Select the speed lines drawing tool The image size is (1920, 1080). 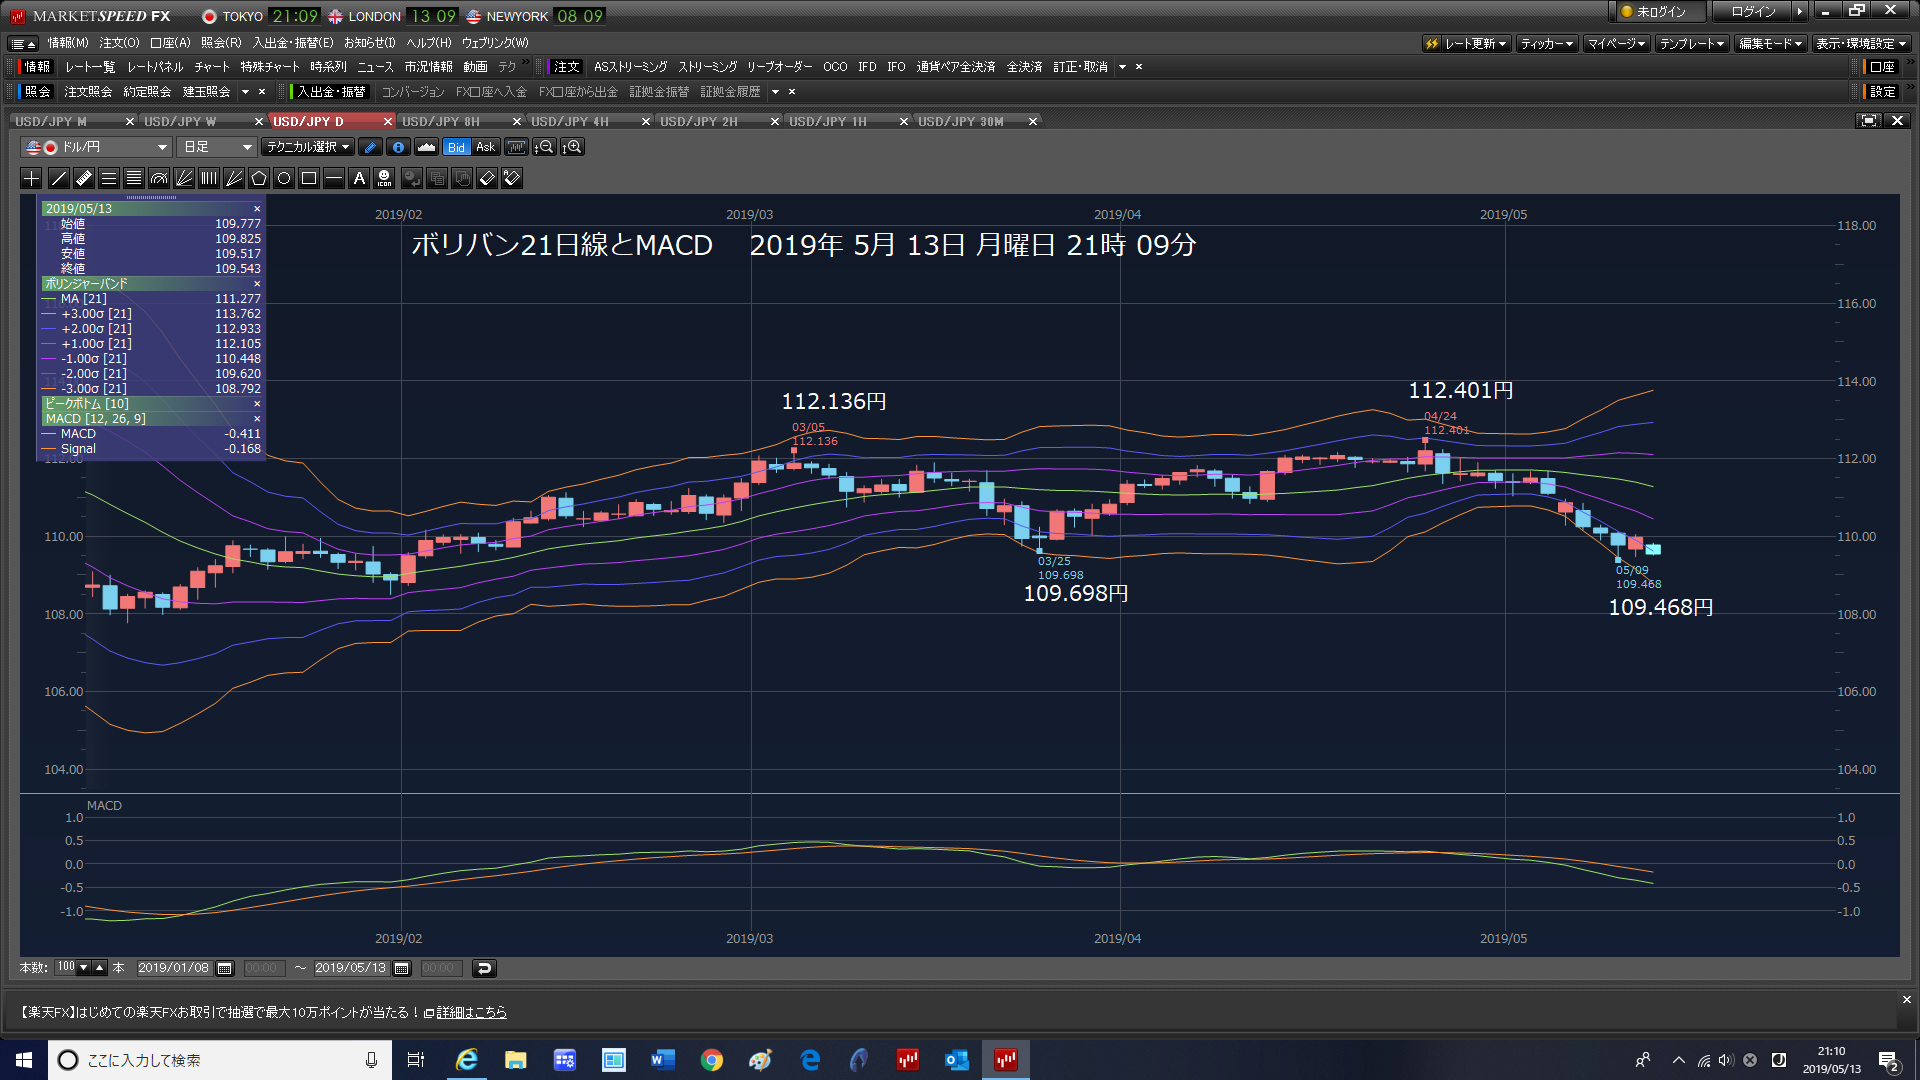click(234, 179)
